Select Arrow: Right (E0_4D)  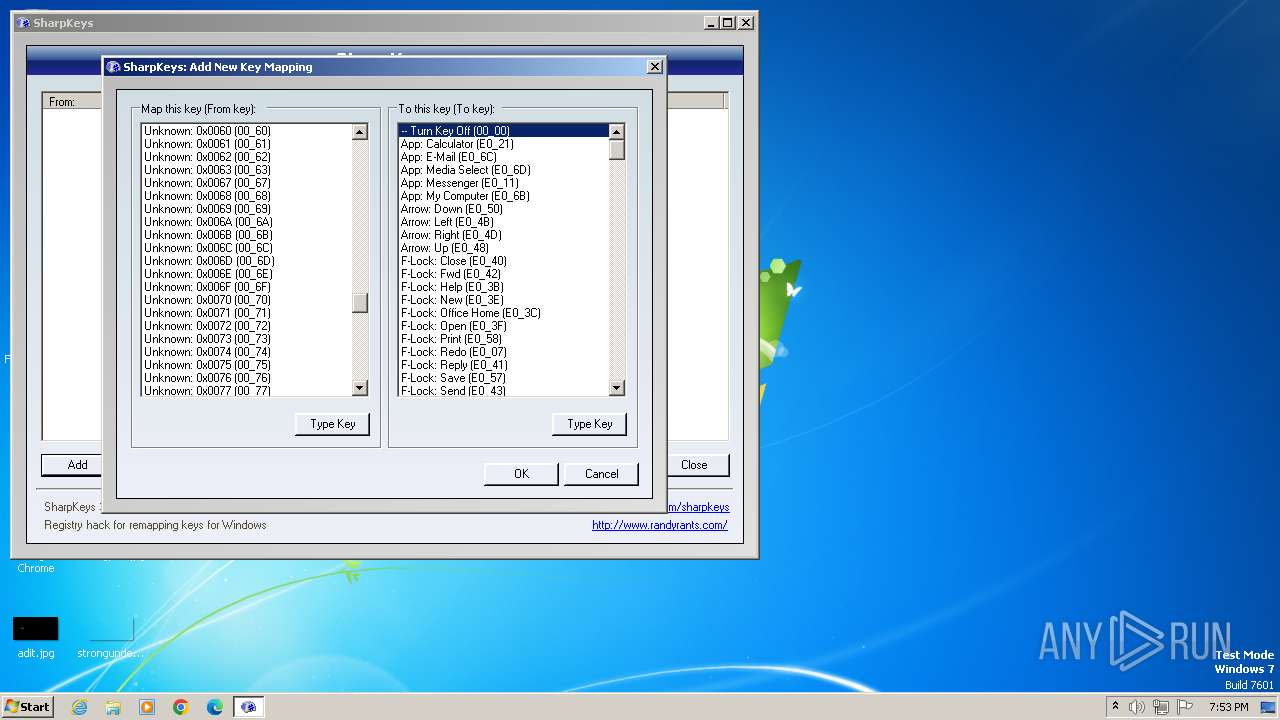503,235
